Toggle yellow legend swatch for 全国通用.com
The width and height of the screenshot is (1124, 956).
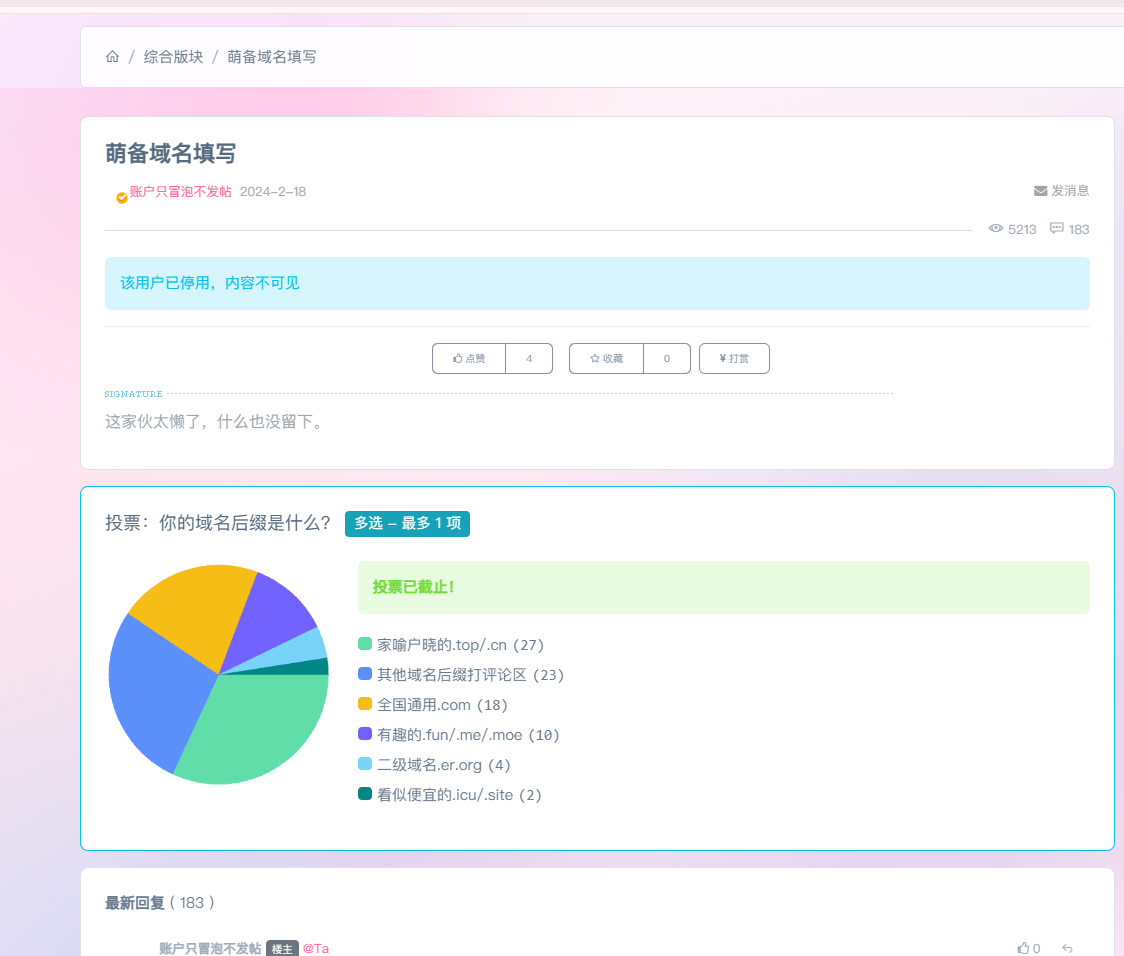(x=365, y=704)
